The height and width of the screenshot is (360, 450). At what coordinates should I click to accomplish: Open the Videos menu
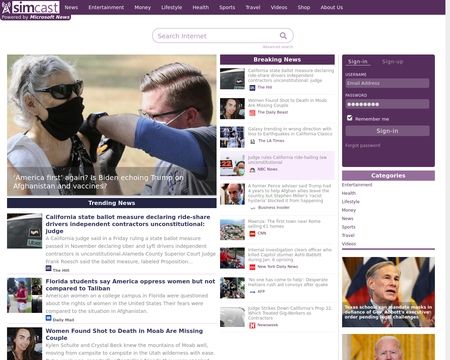click(x=279, y=7)
